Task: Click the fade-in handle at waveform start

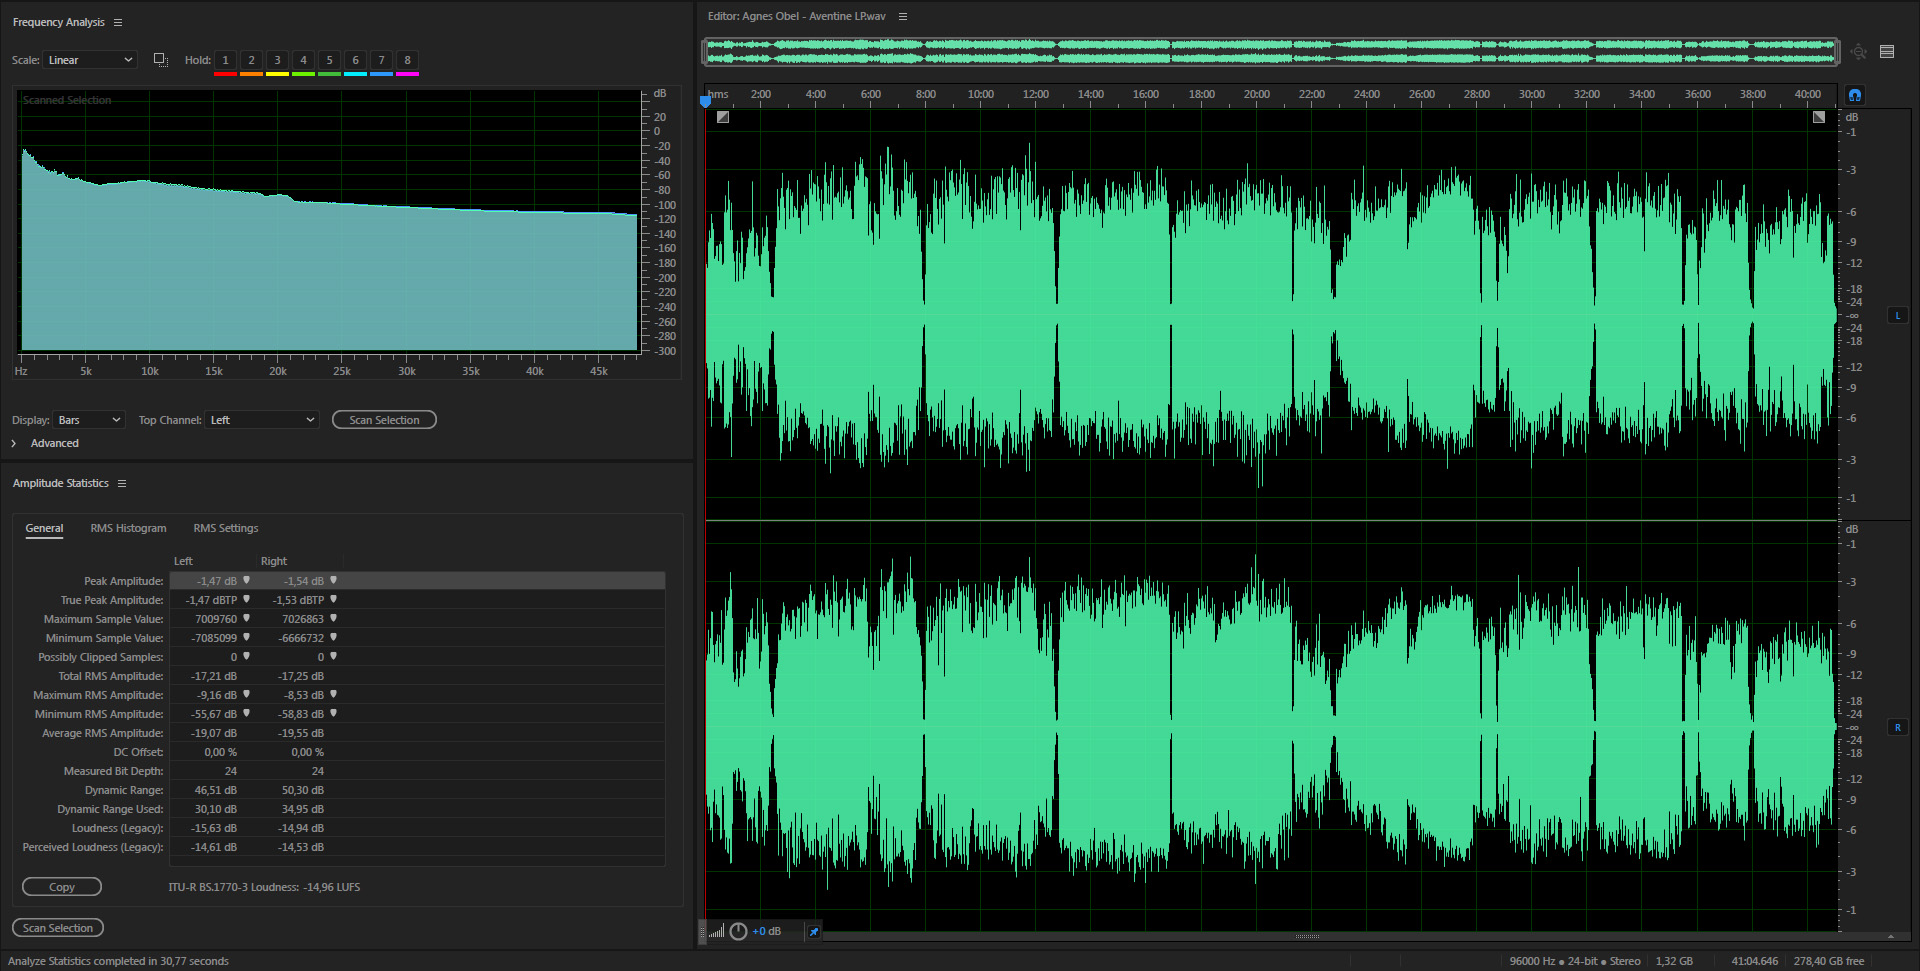Action: pyautogui.click(x=723, y=117)
